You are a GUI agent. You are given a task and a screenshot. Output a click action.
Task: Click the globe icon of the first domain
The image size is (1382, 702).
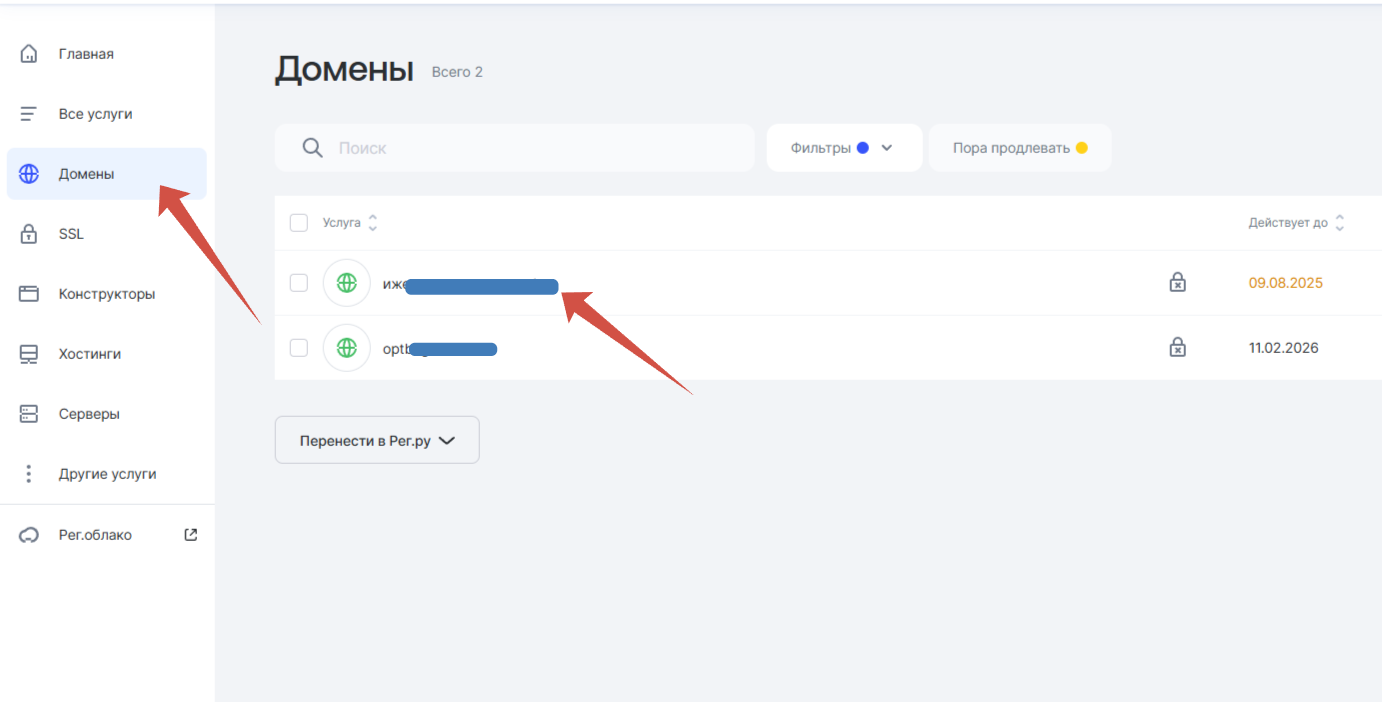346,283
